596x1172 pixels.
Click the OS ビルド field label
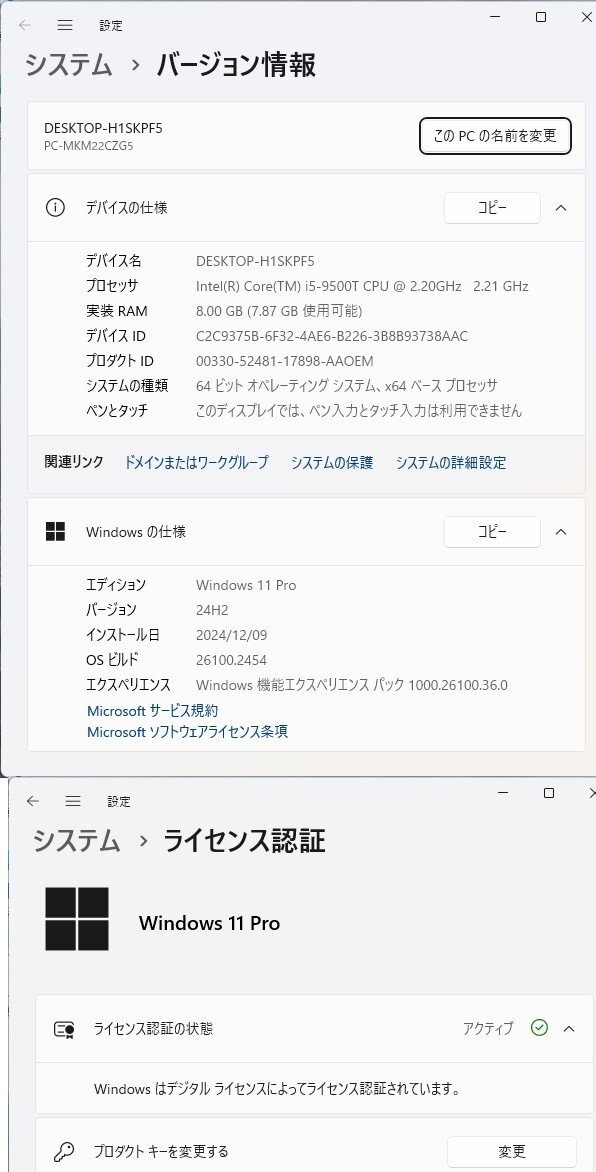[112, 660]
